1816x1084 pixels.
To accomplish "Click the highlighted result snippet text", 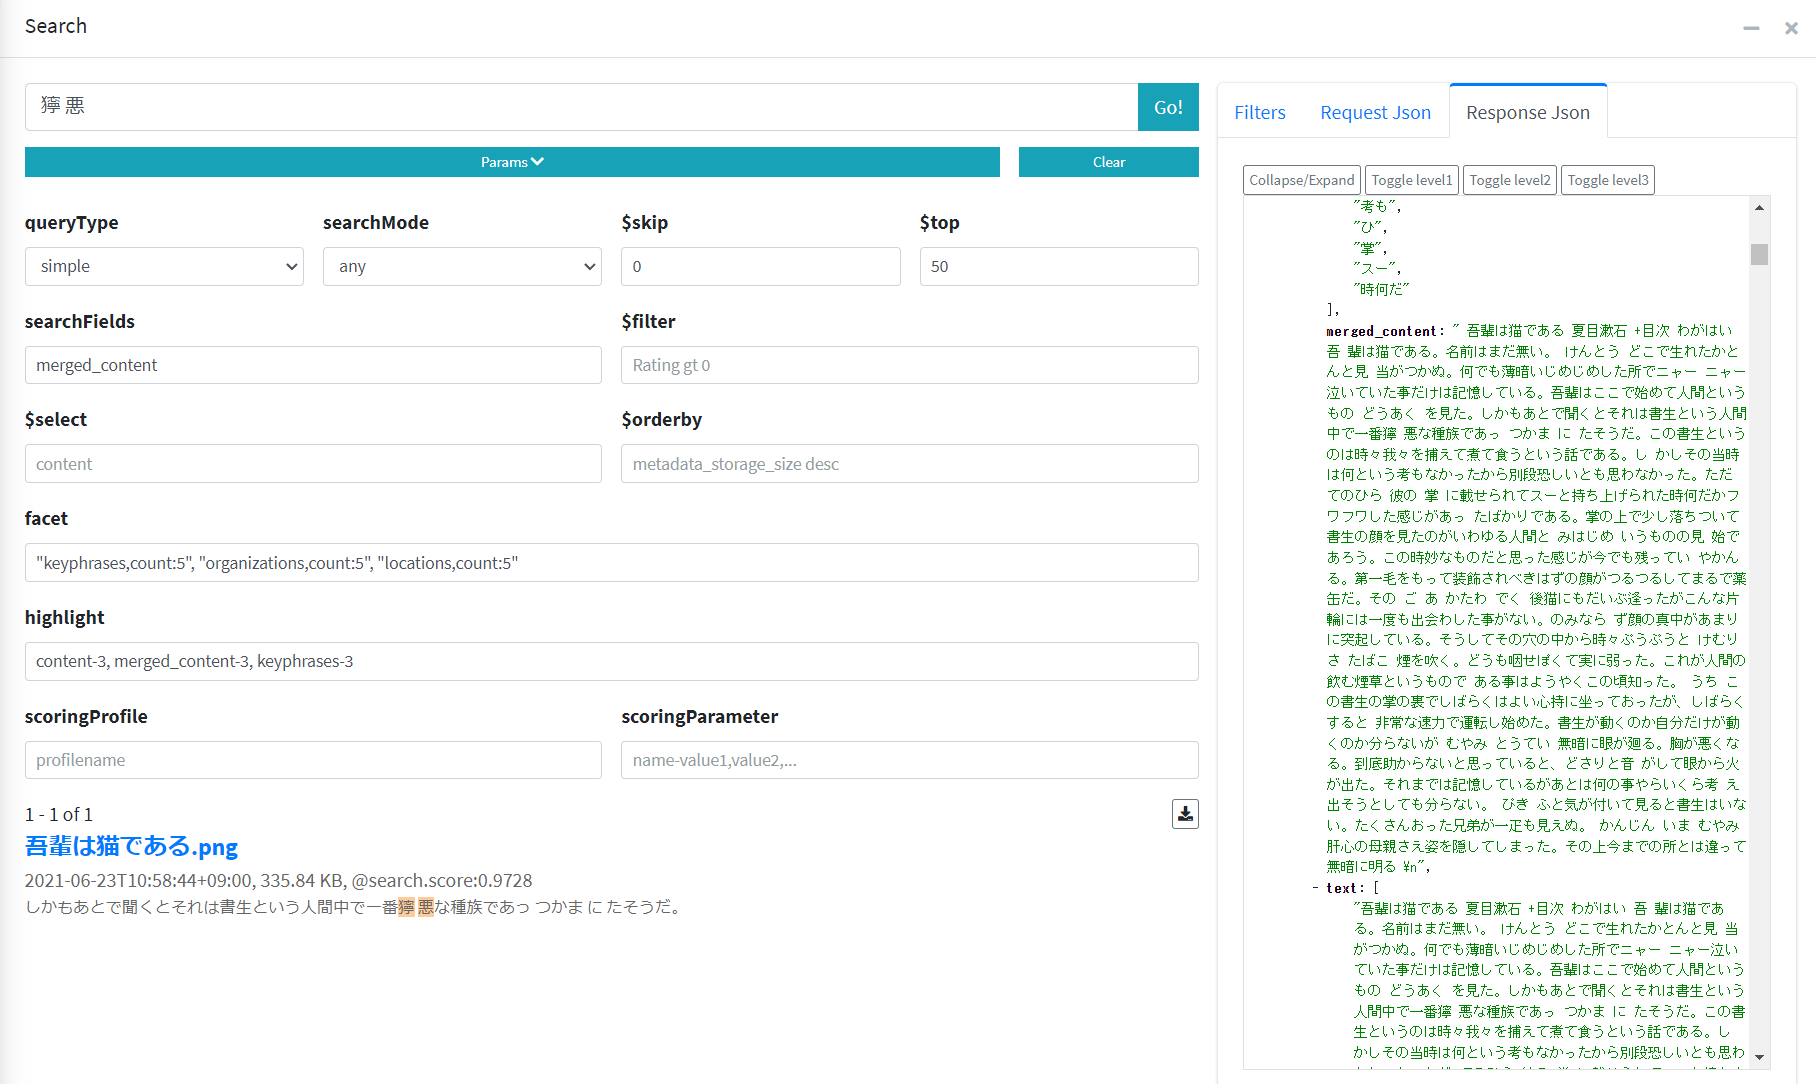I will tap(355, 907).
